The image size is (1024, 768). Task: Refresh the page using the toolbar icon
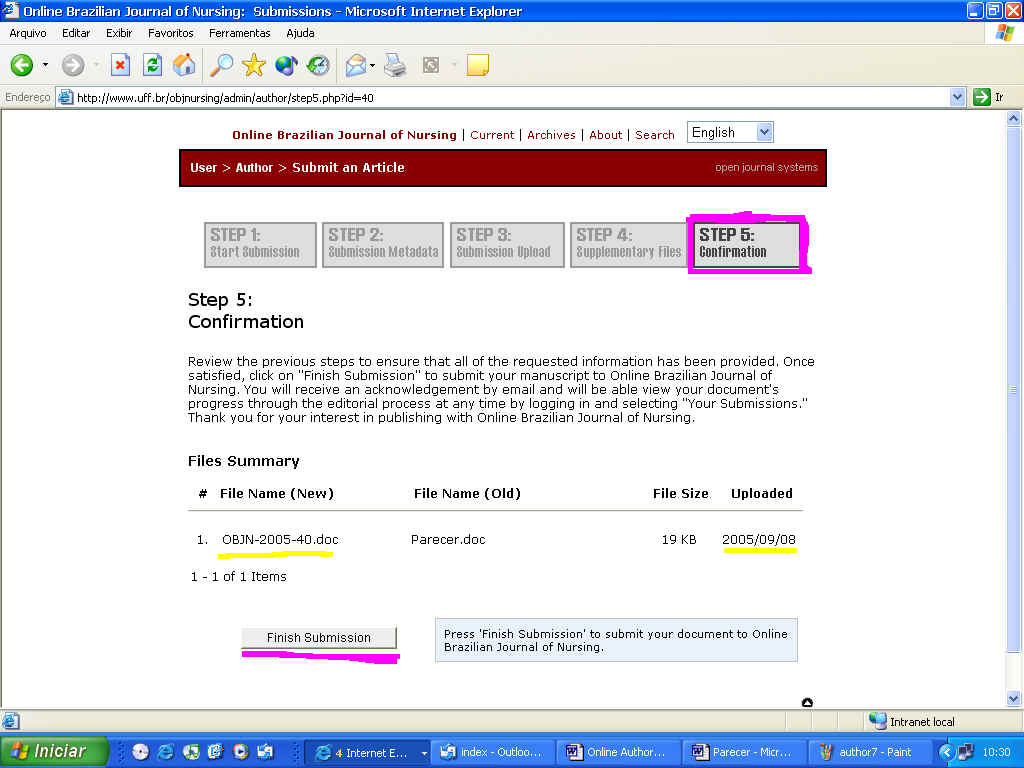pyautogui.click(x=152, y=66)
